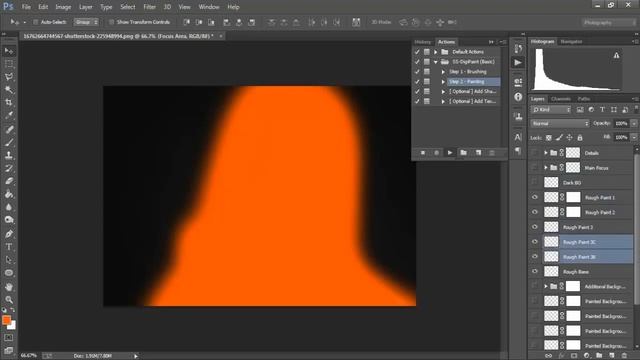640x360 pixels.
Task: Select the Rectangular Marquee tool
Action: coord(9,64)
